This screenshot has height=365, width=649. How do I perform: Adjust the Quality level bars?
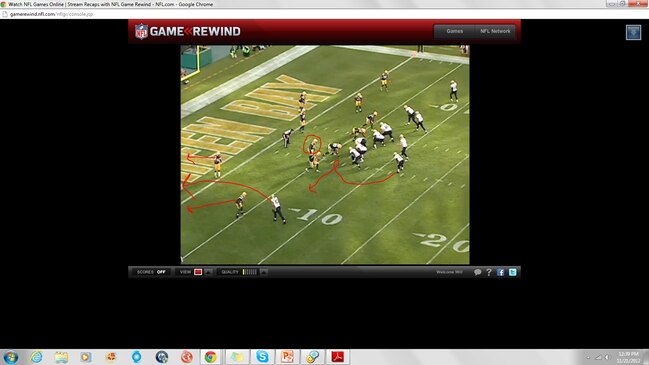(250, 272)
